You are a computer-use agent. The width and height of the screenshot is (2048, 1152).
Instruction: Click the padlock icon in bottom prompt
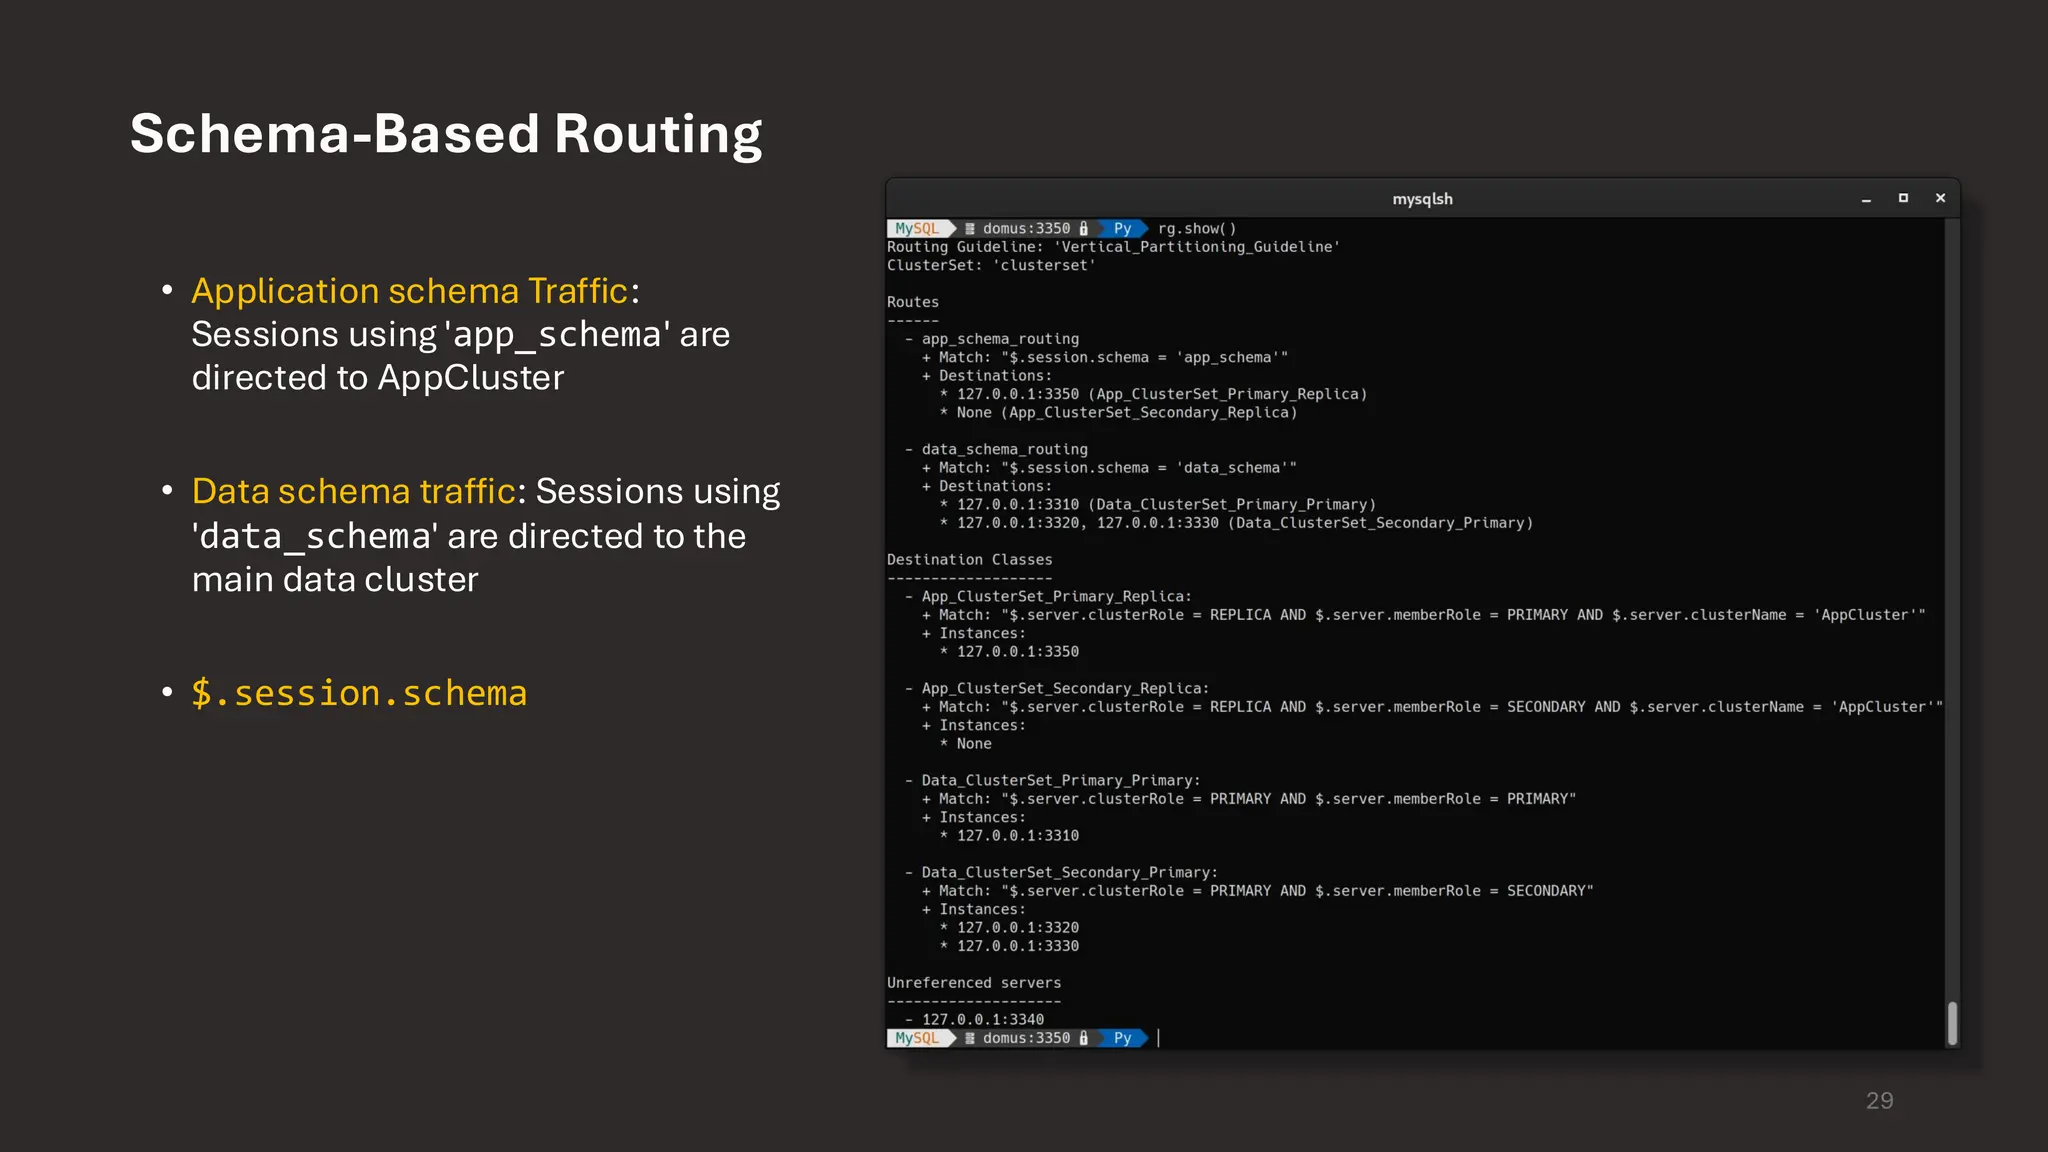tap(1083, 1038)
